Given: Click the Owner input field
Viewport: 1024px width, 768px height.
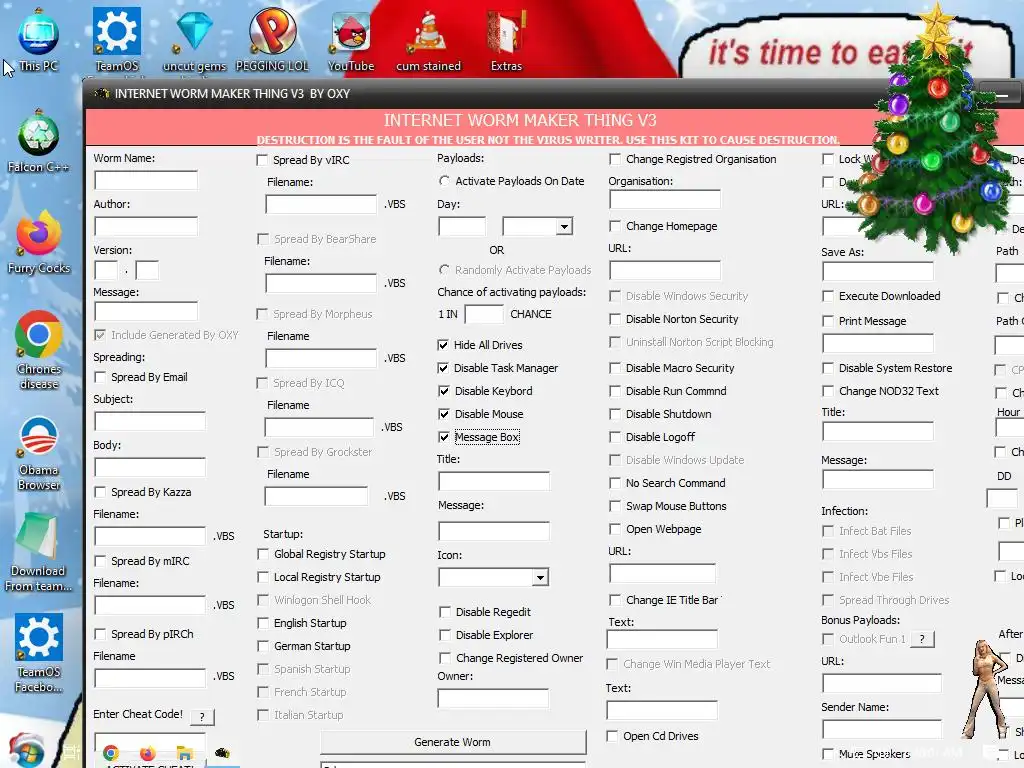Looking at the screenshot, I should pyautogui.click(x=493, y=698).
